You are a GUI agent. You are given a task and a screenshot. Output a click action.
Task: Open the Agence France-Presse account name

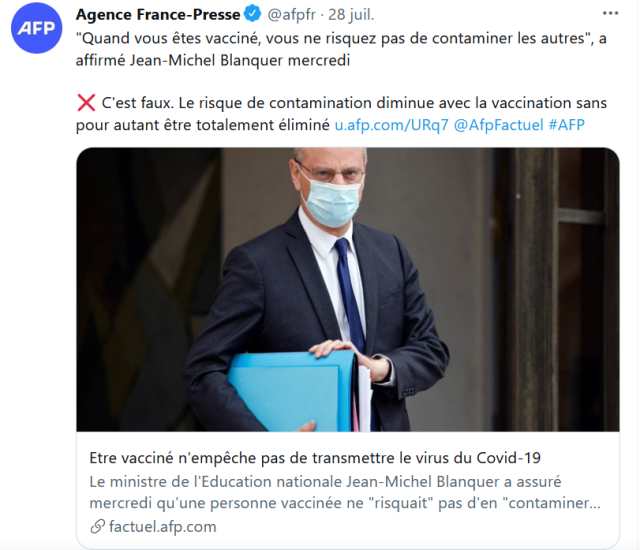point(158,14)
